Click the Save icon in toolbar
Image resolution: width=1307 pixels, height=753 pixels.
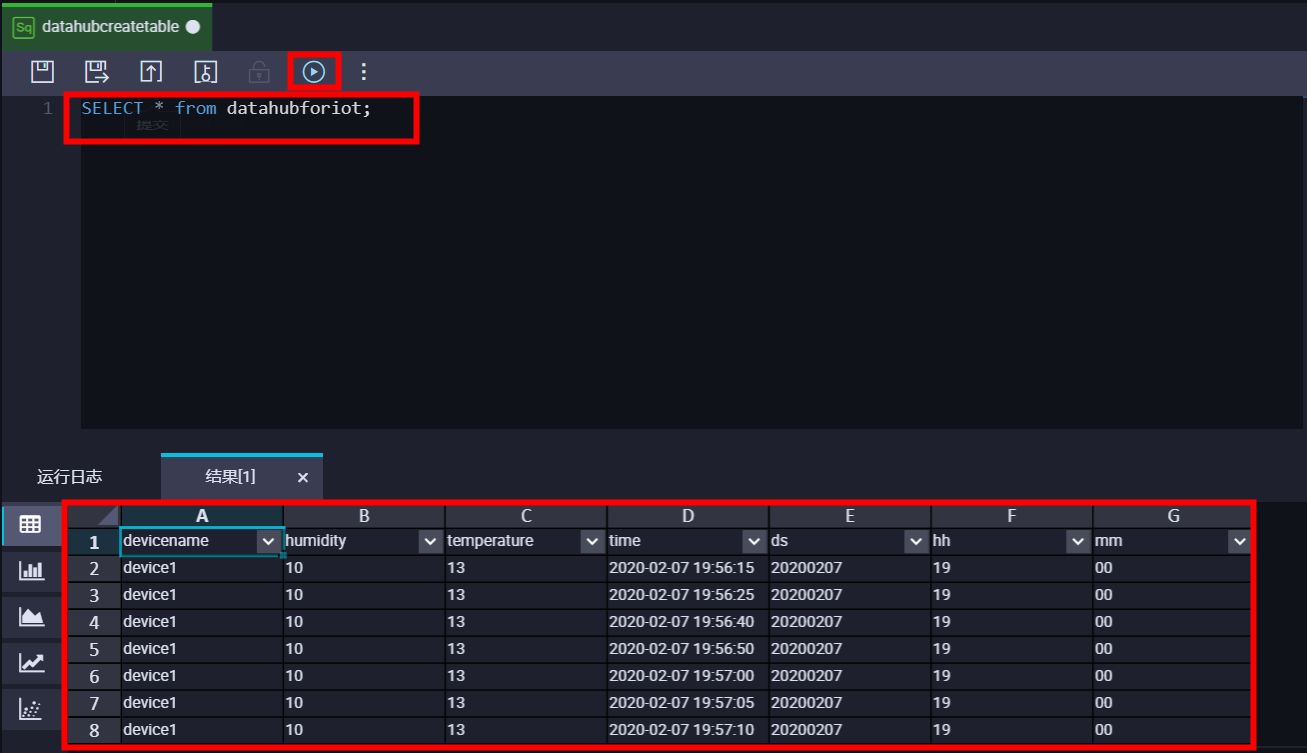[42, 72]
